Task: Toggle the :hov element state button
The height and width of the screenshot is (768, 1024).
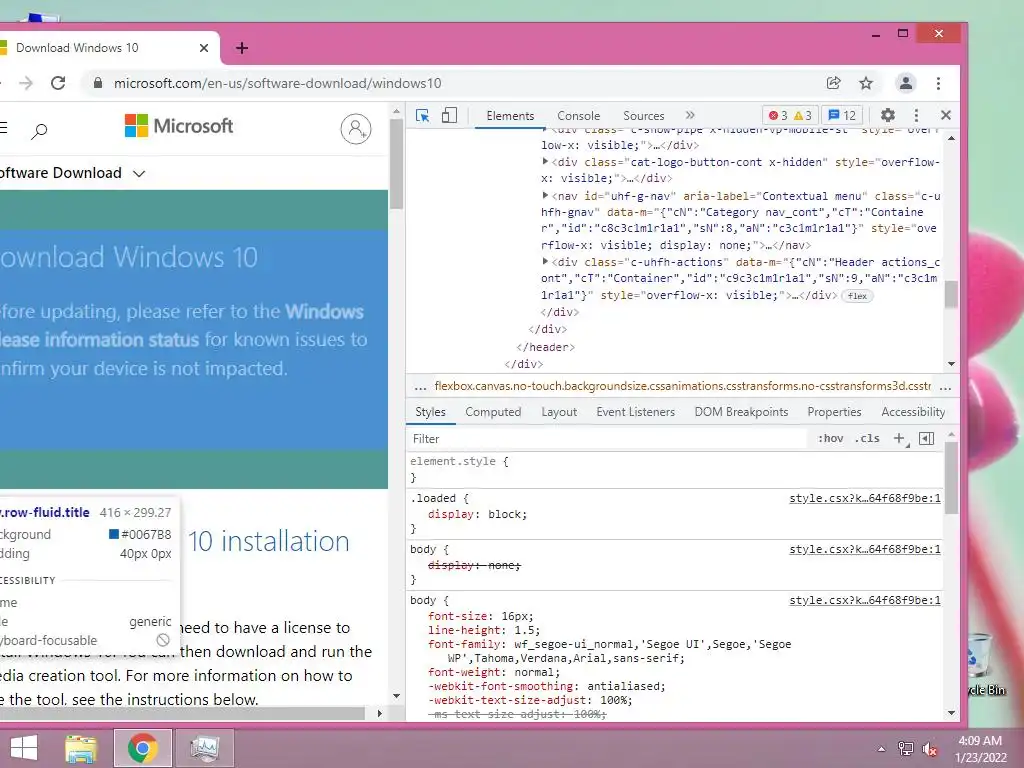Action: [x=831, y=439]
